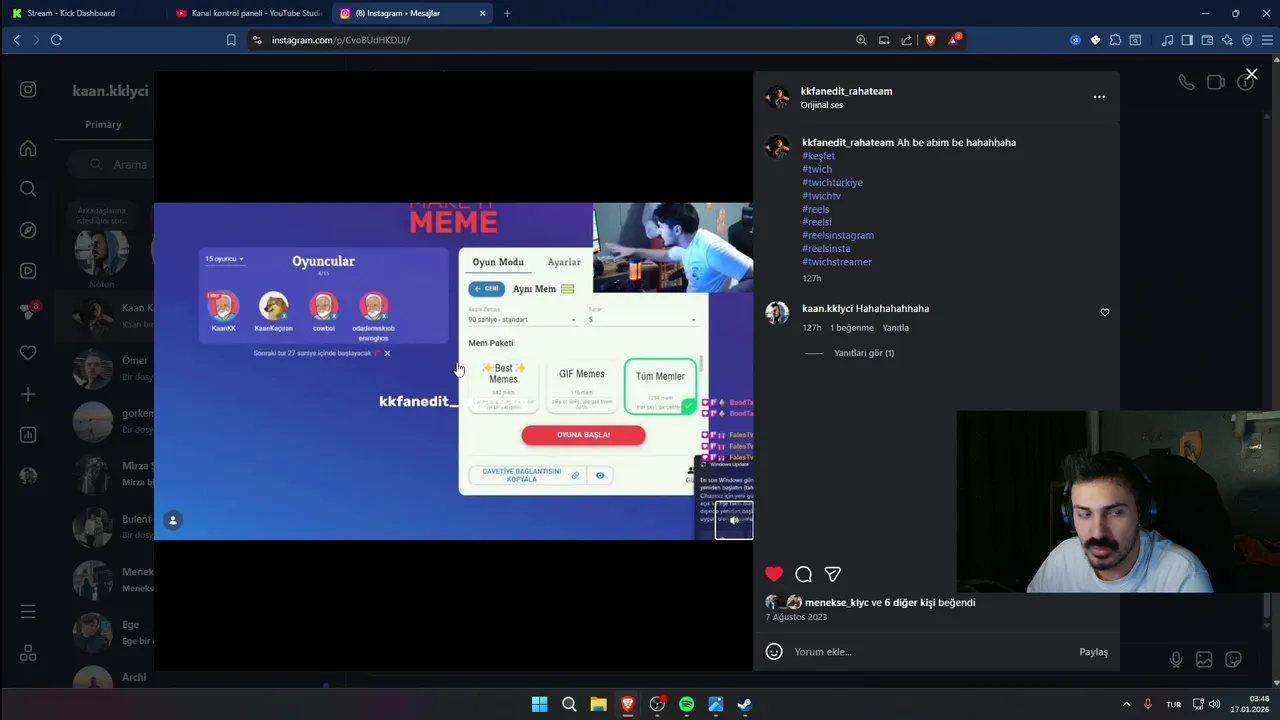Image resolution: width=1280 pixels, height=720 pixels.
Task: Open Brave Wallet icon
Action: pos(1207,40)
